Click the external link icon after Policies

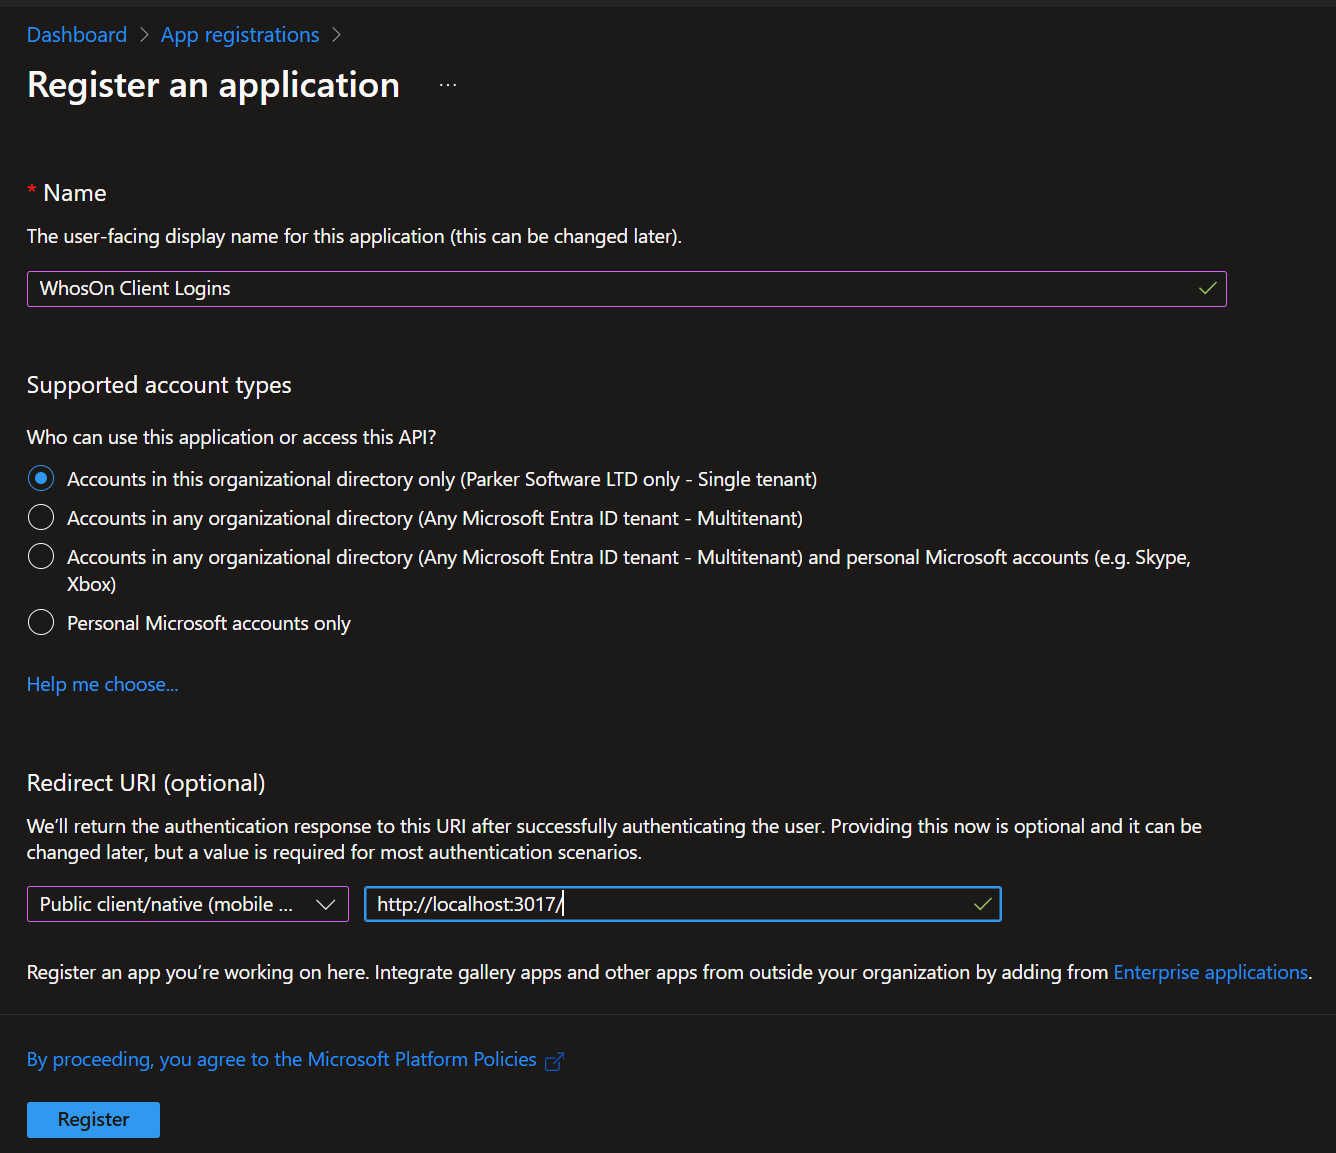pos(554,1061)
